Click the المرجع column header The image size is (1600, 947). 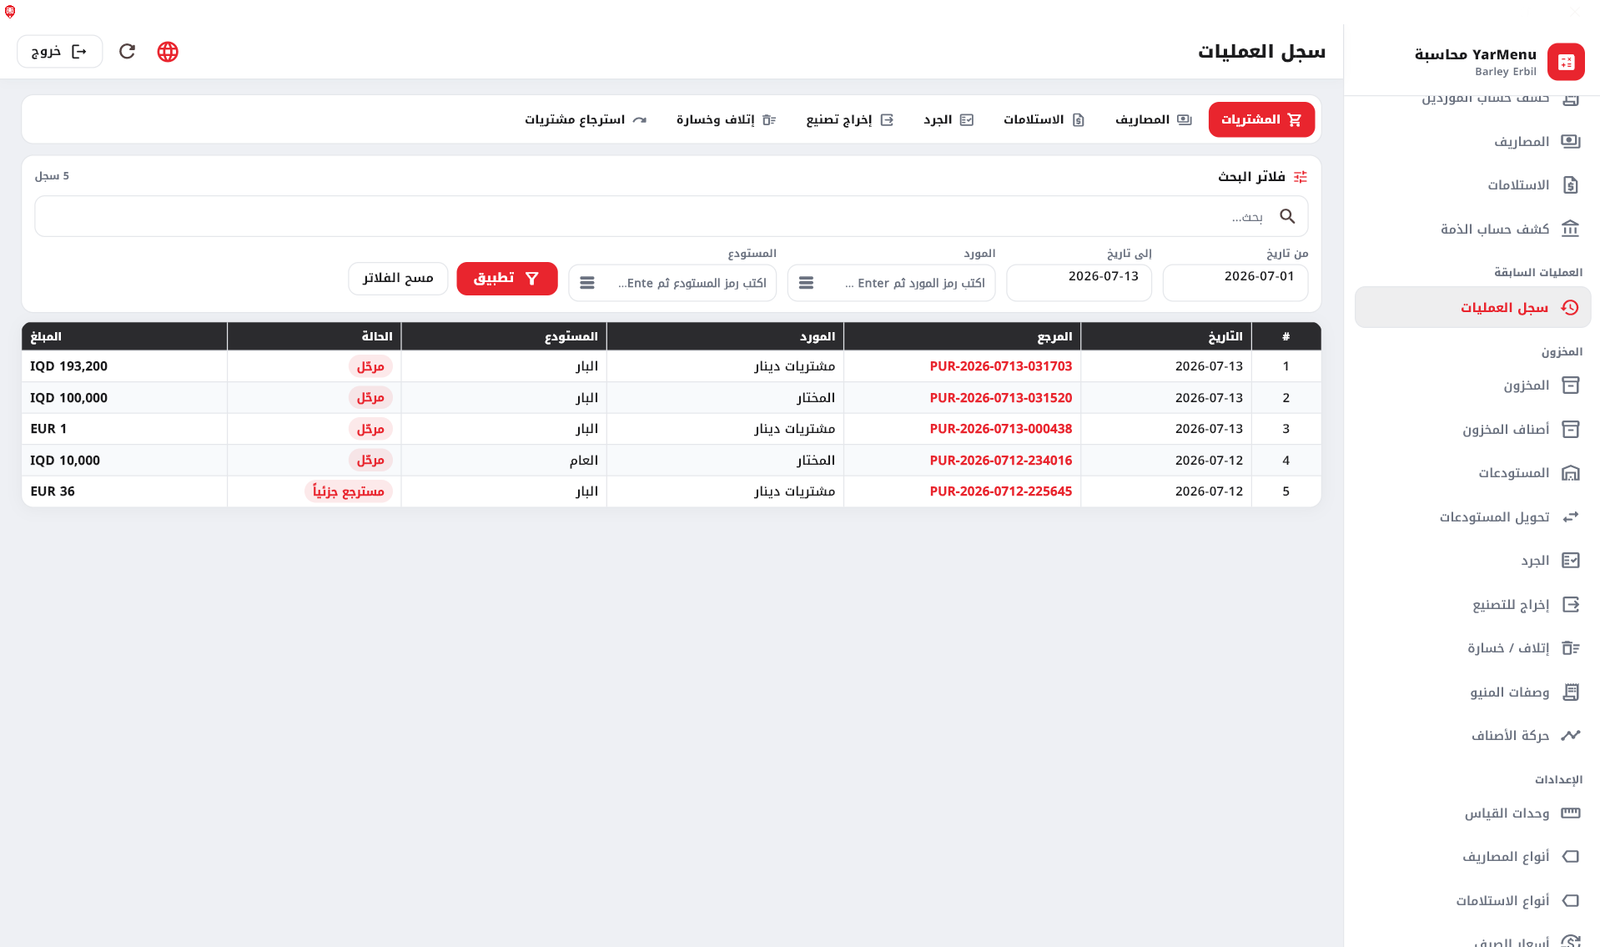point(962,337)
